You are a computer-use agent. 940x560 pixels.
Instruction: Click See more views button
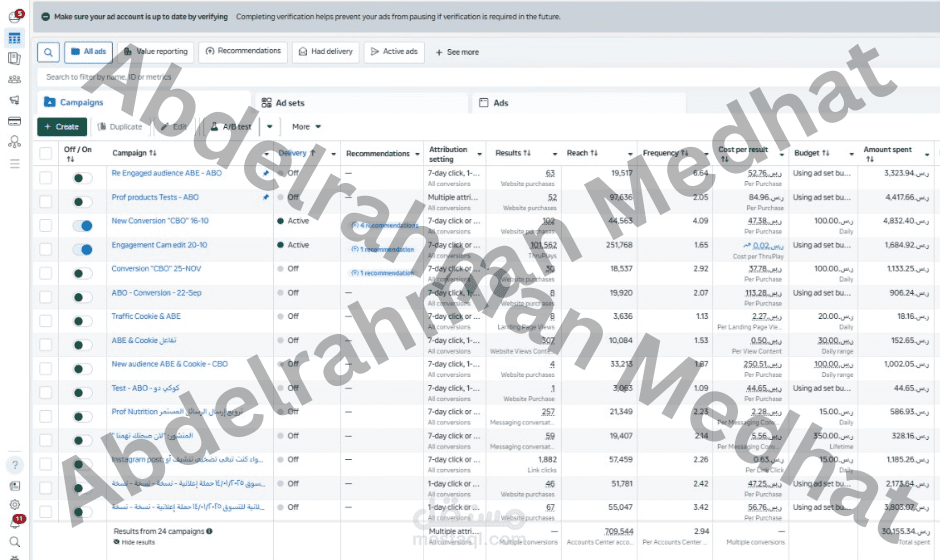point(457,53)
